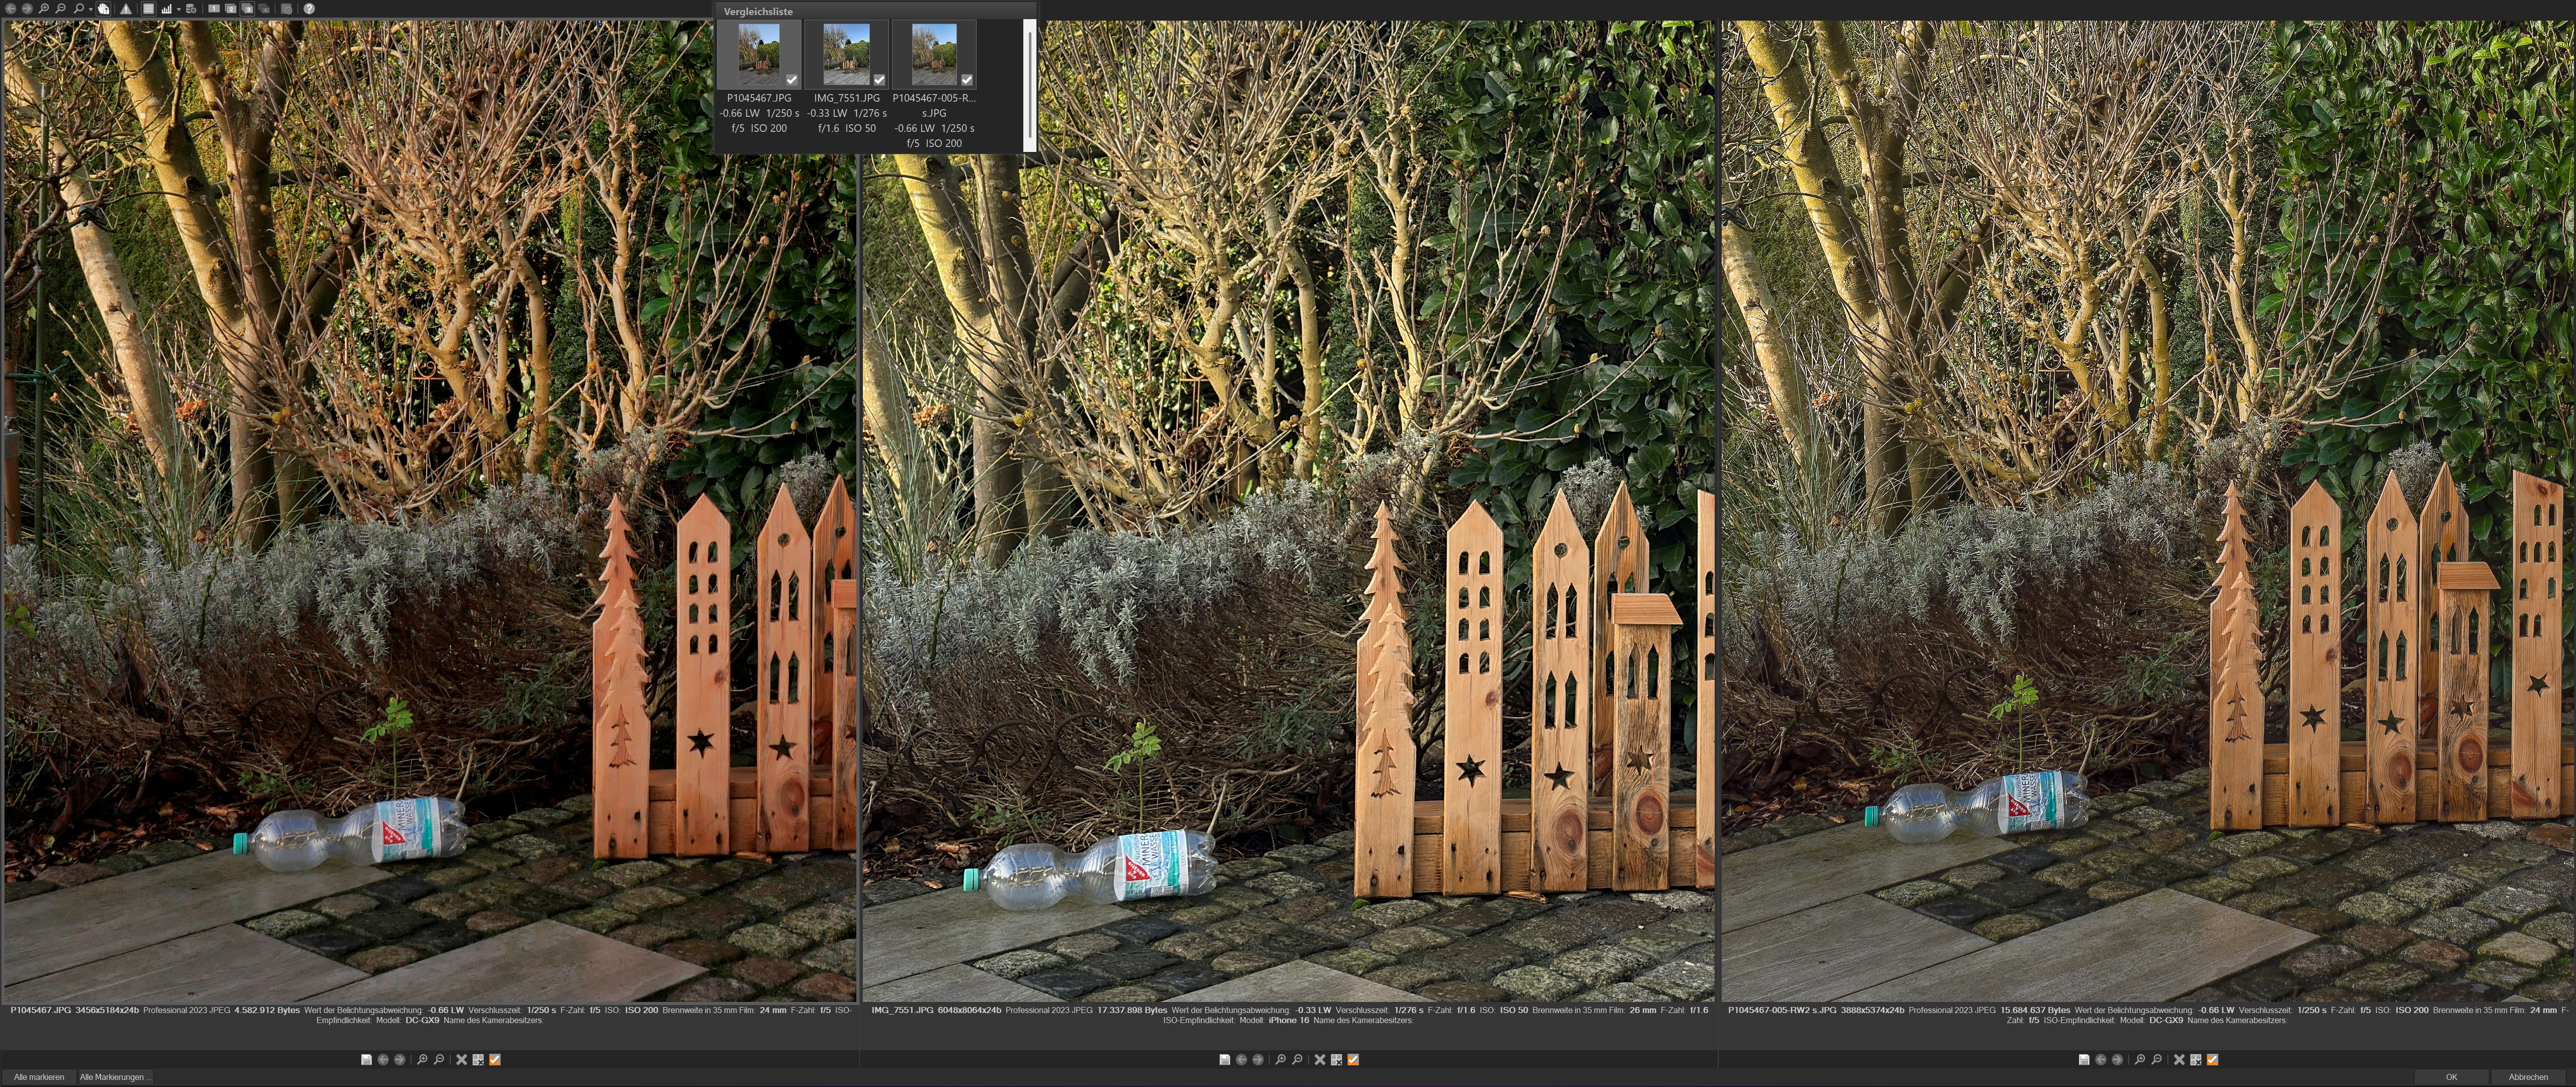Click the Vergleichsliste panel title
Viewport: 2576px width, 1087px height.
758,11
